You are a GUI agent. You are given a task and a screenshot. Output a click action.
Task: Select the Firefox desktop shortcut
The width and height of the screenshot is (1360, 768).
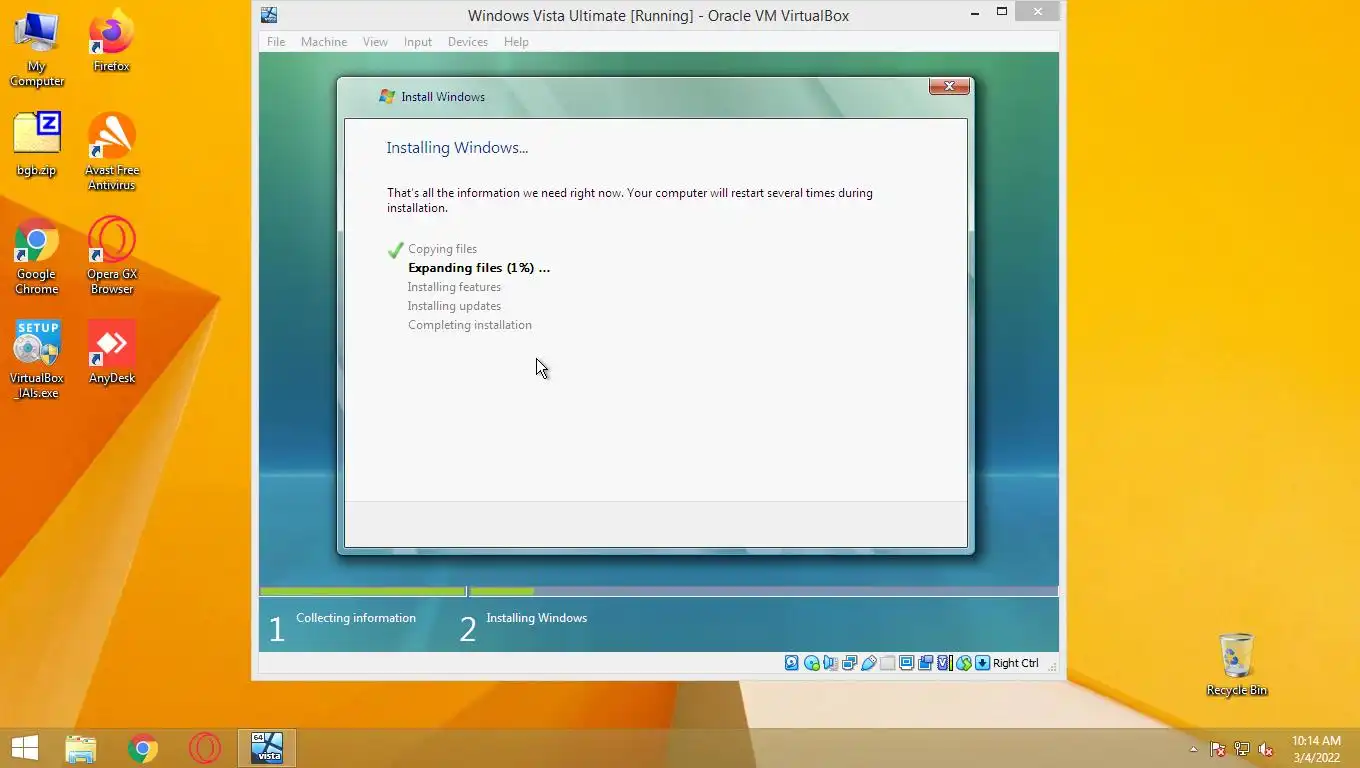111,41
